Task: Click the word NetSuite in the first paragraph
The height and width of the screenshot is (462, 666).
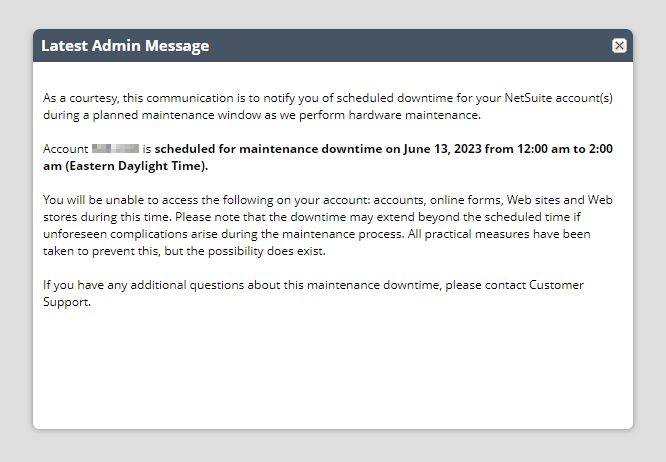Action: pyautogui.click(x=528, y=98)
